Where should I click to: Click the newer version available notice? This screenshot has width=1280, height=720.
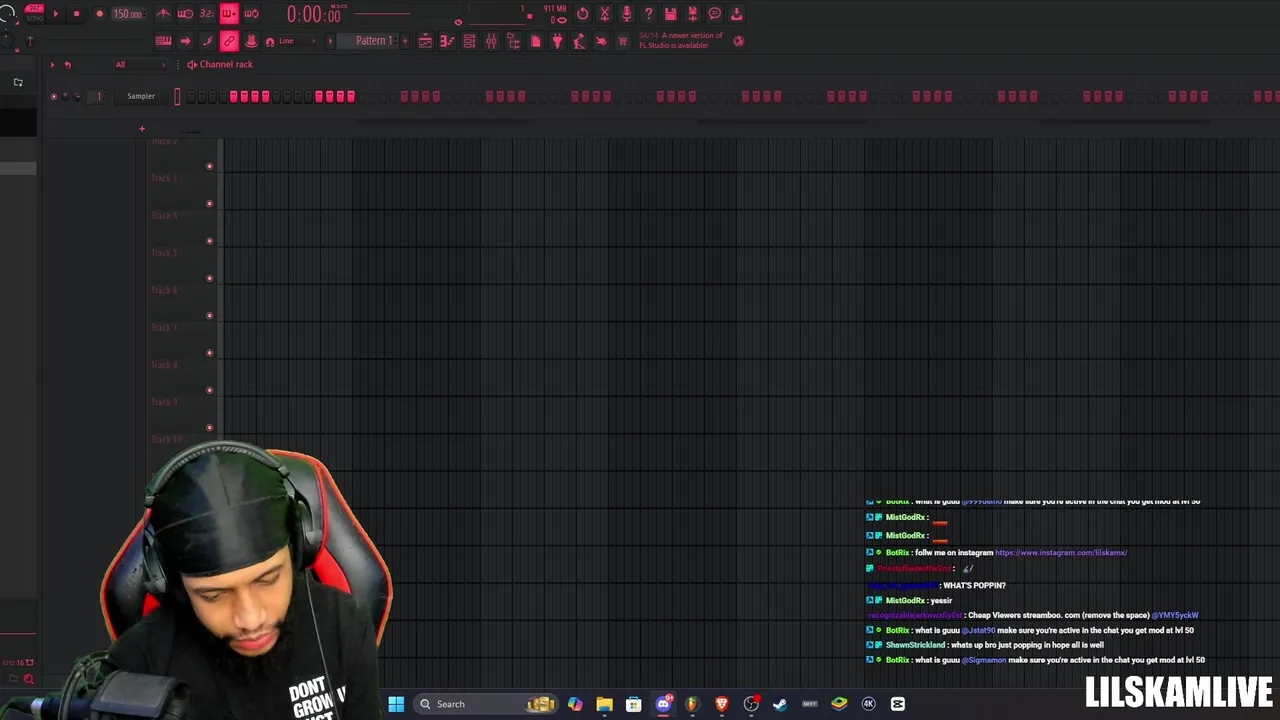tap(681, 40)
